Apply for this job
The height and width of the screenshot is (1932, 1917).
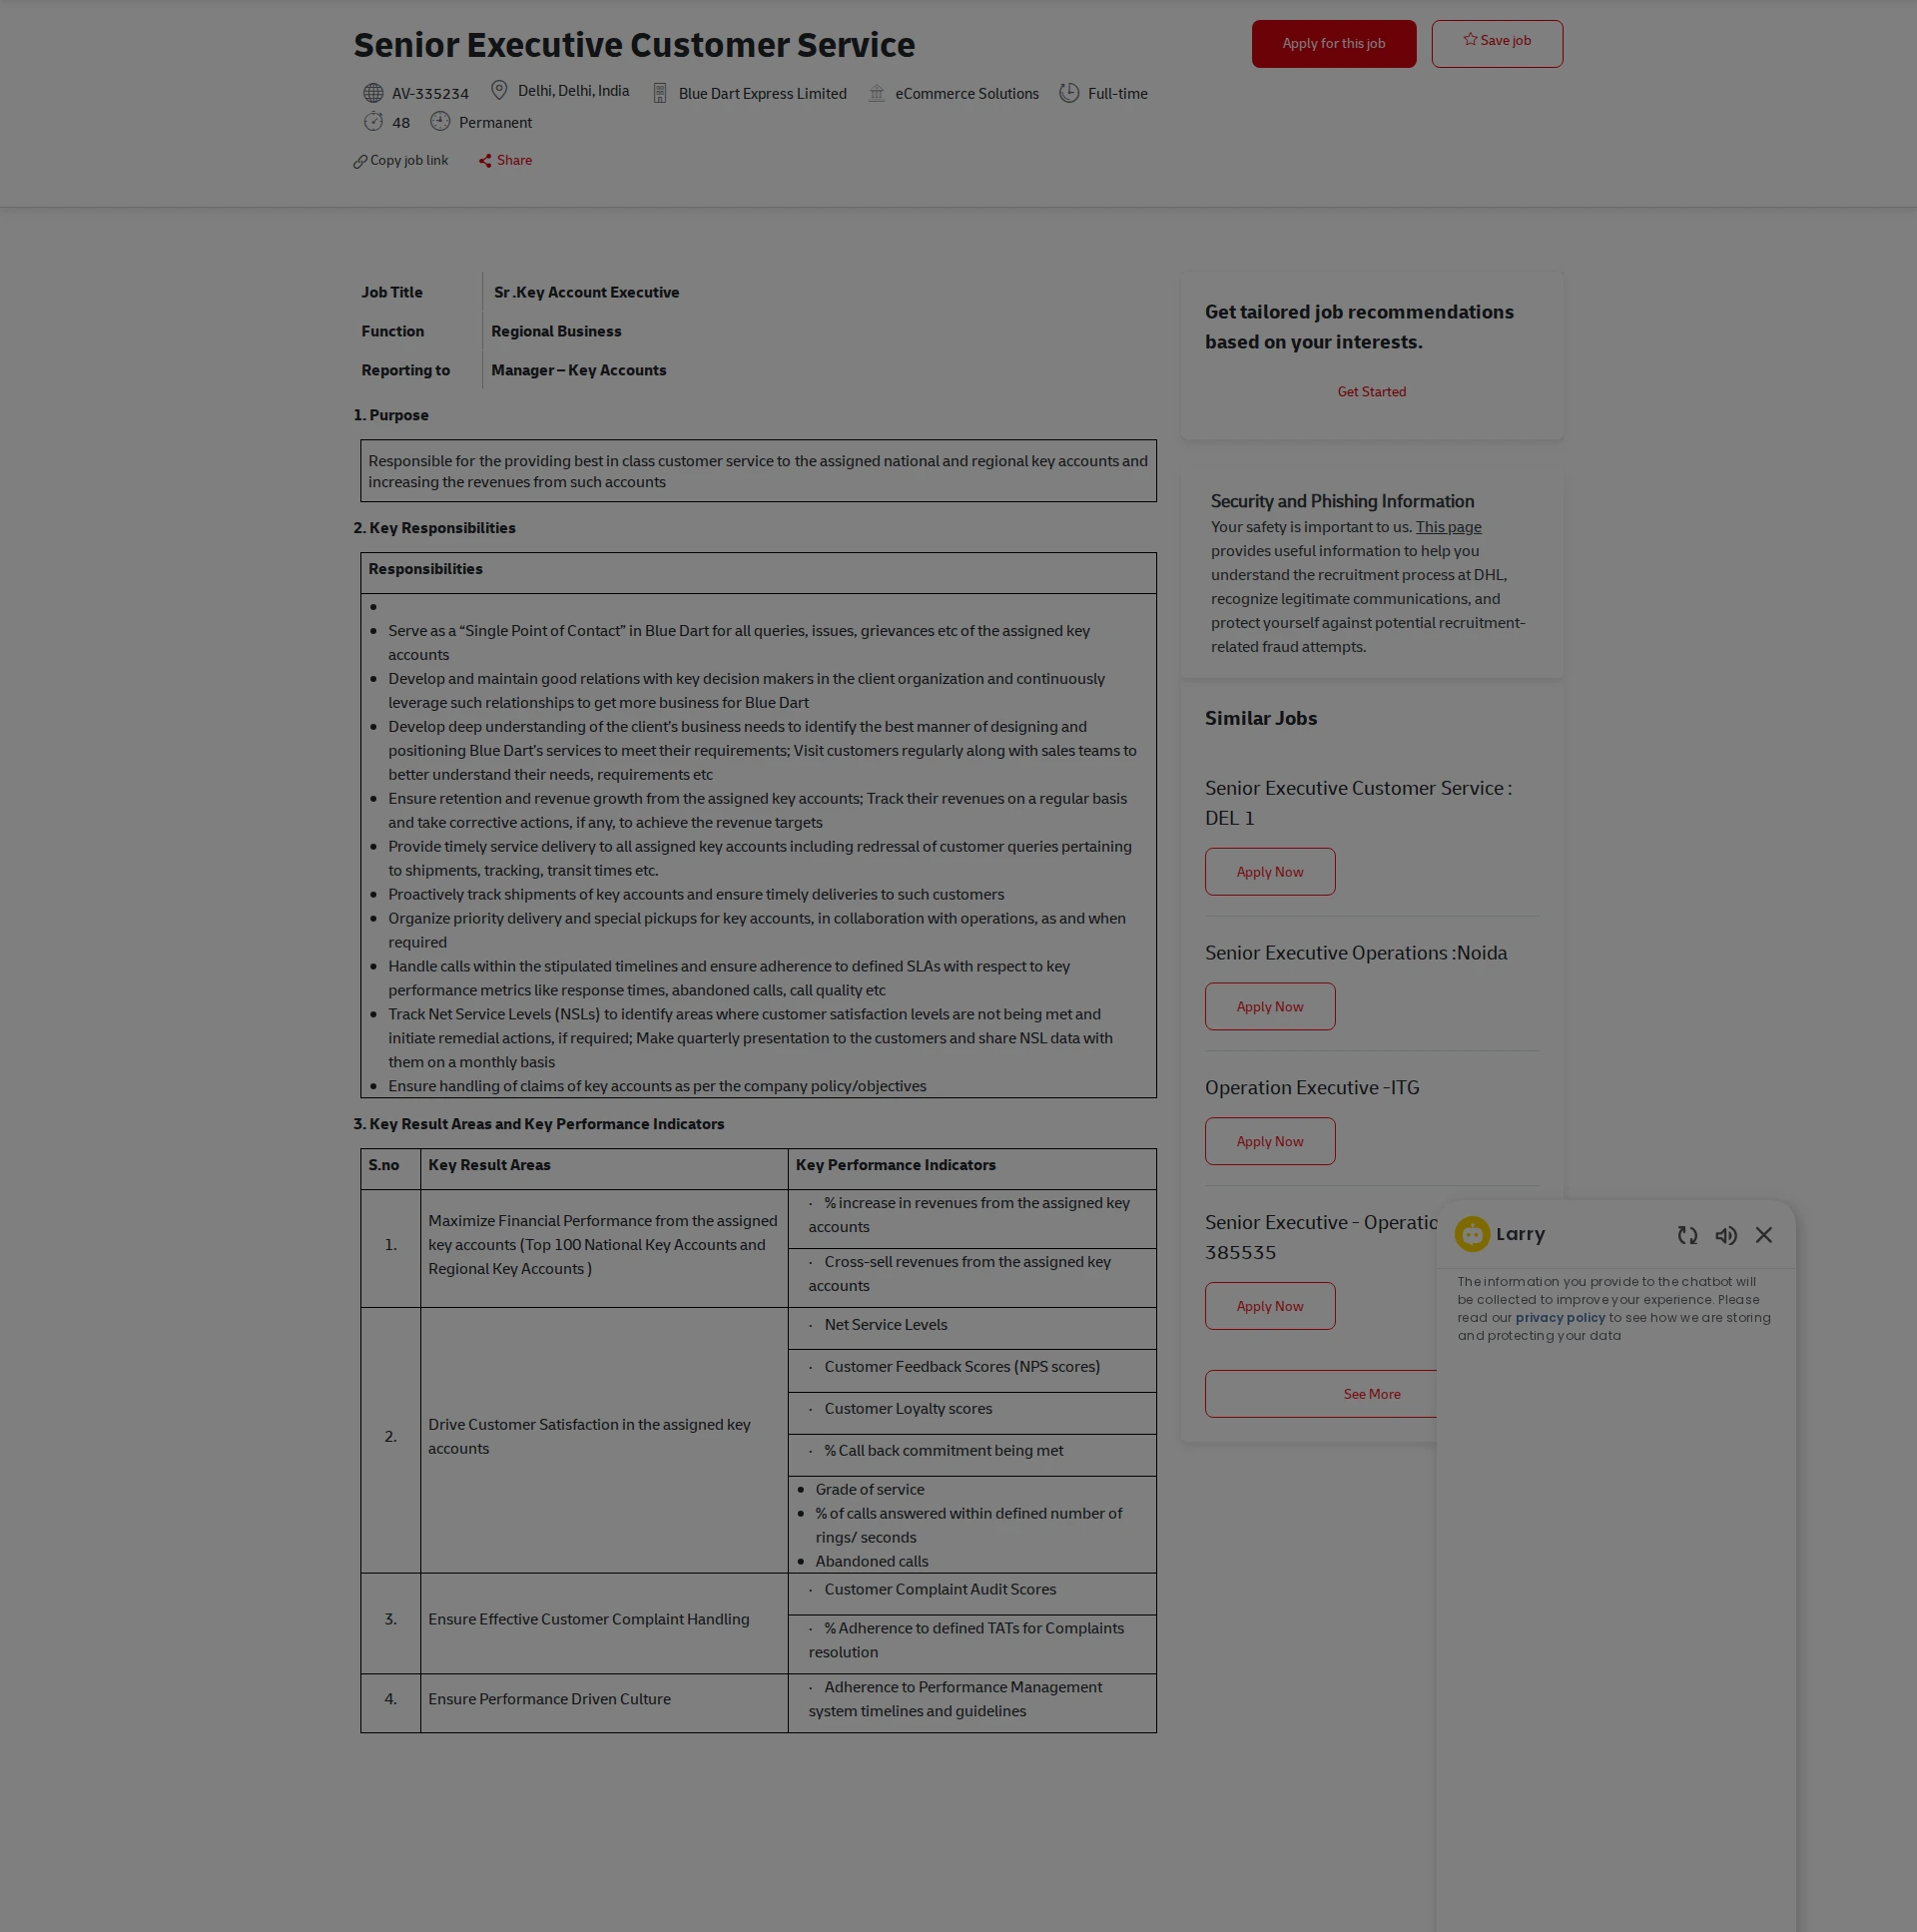[1333, 44]
